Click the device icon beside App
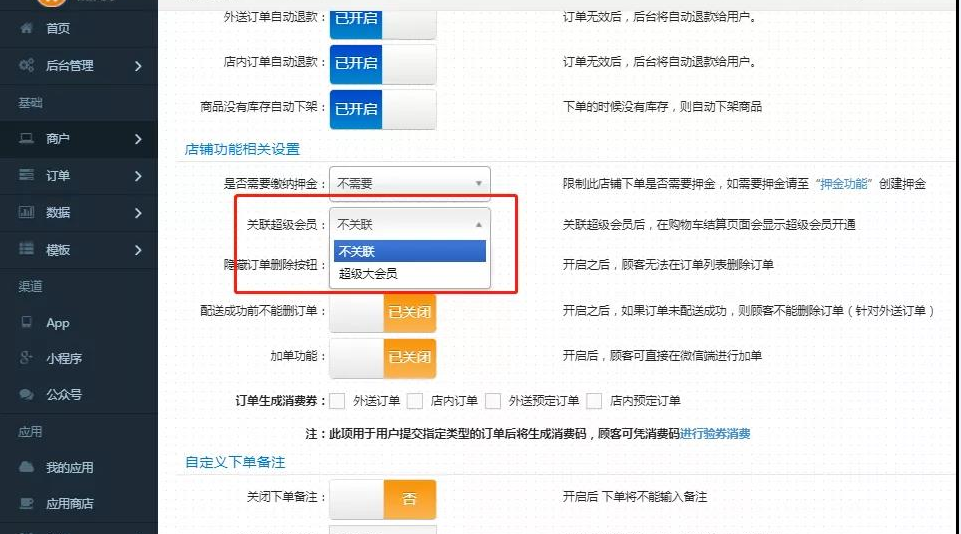The height and width of the screenshot is (534, 961). 26,322
